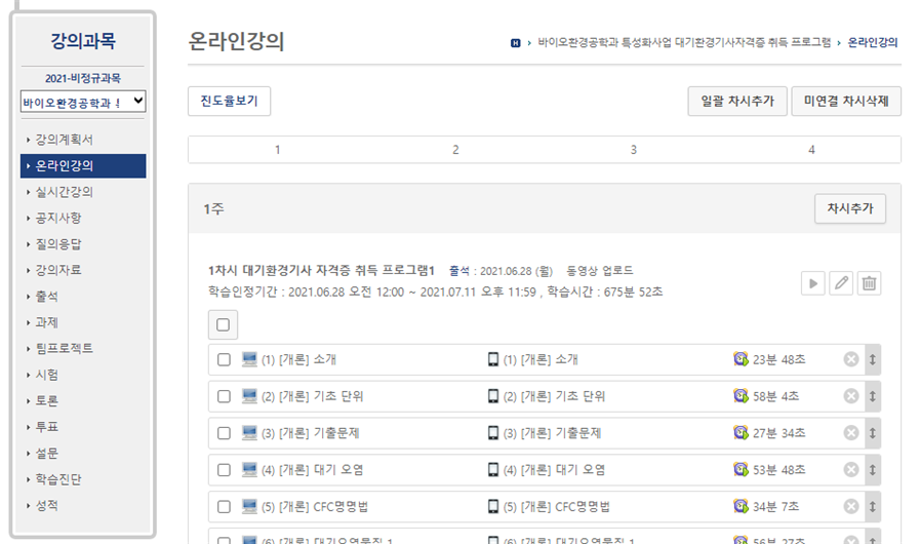
Task: Click the pencil edit icon for lesson 1
Action: [842, 283]
